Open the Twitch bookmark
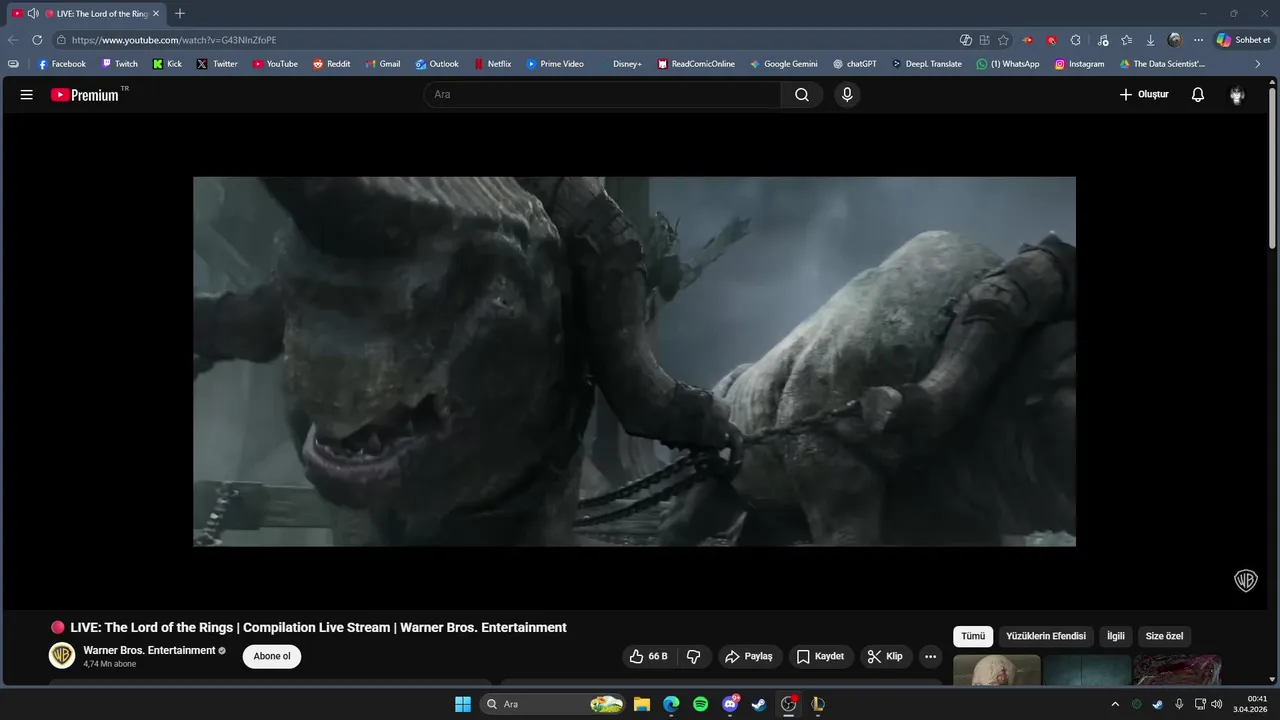The image size is (1280, 720). [120, 64]
